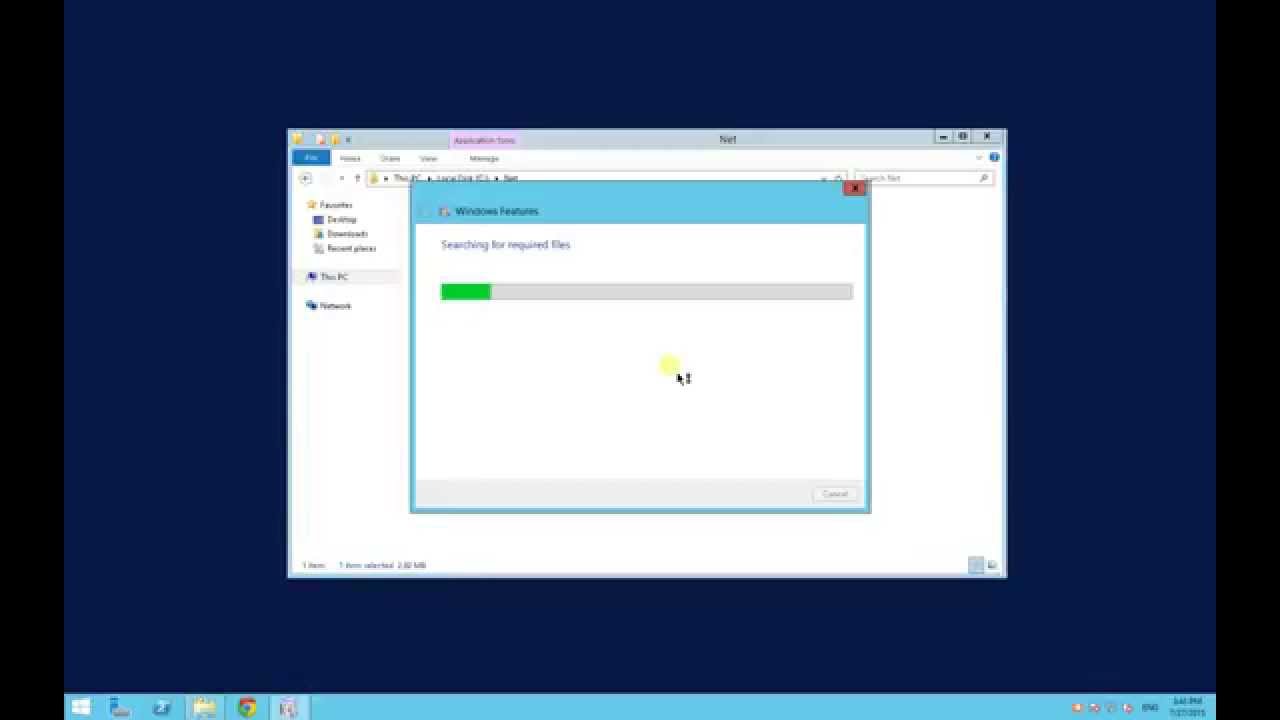Open PowerShell from taskbar

162,707
